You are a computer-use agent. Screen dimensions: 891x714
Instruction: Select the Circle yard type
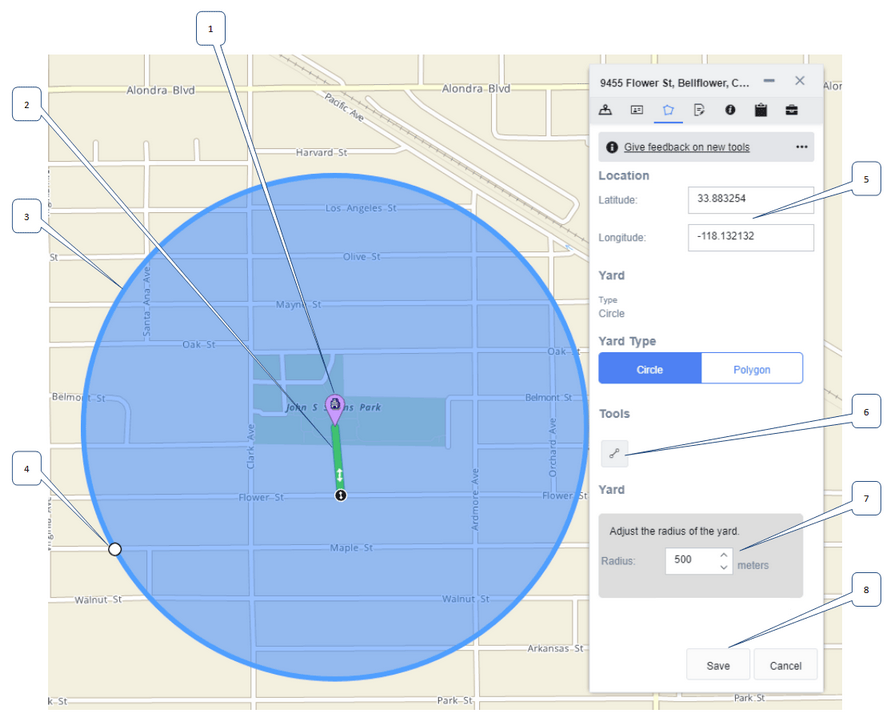click(x=649, y=368)
